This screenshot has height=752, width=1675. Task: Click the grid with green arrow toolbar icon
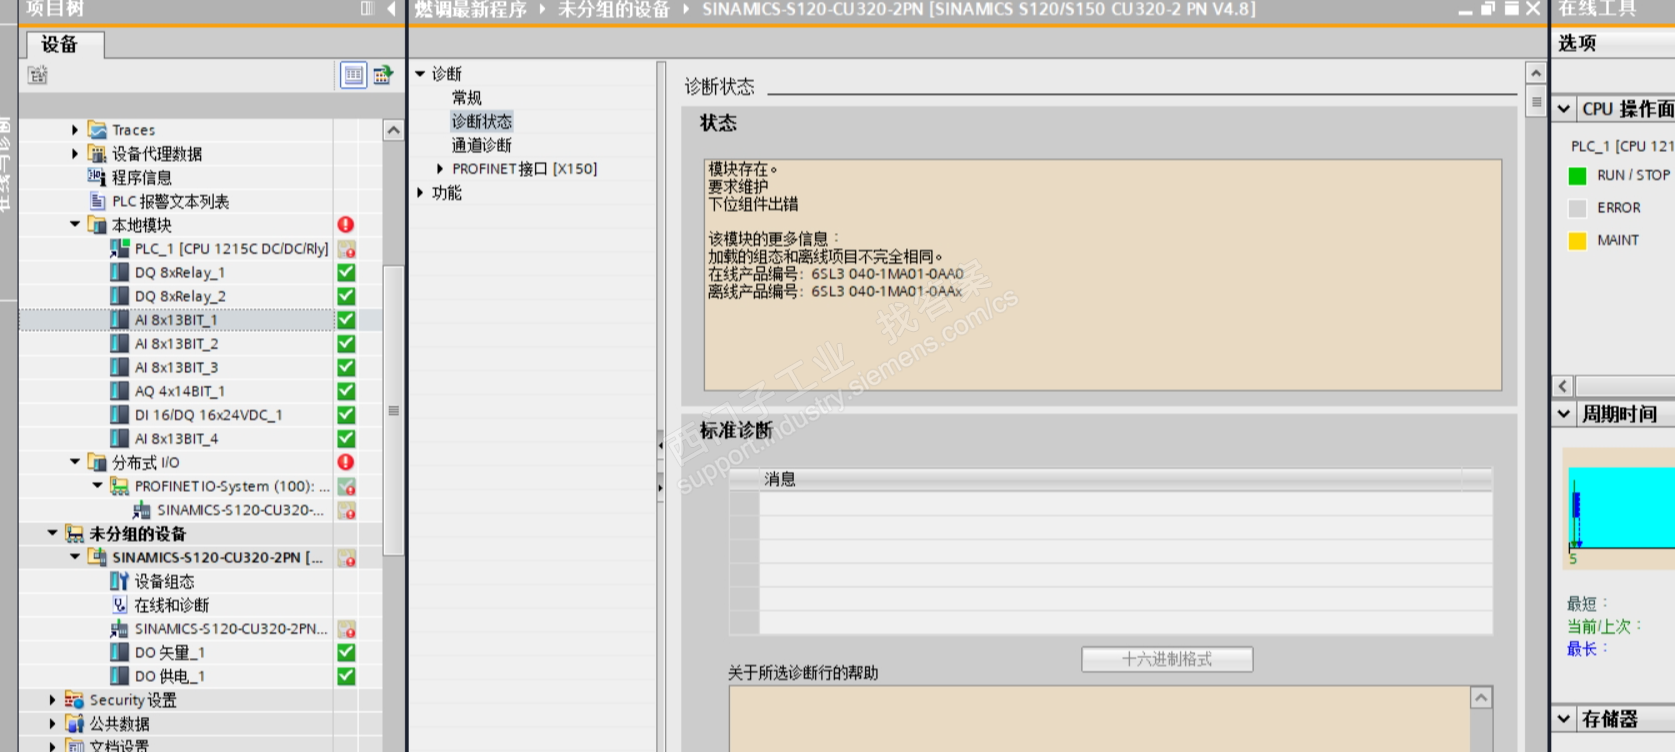383,75
